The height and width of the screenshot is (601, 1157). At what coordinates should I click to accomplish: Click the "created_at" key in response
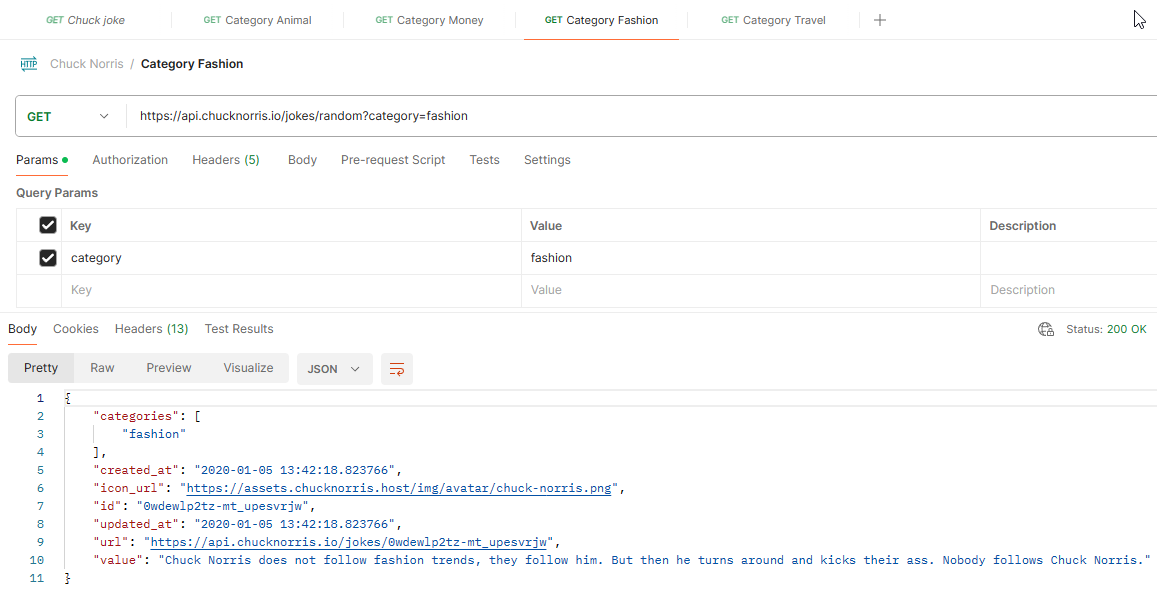pos(137,470)
